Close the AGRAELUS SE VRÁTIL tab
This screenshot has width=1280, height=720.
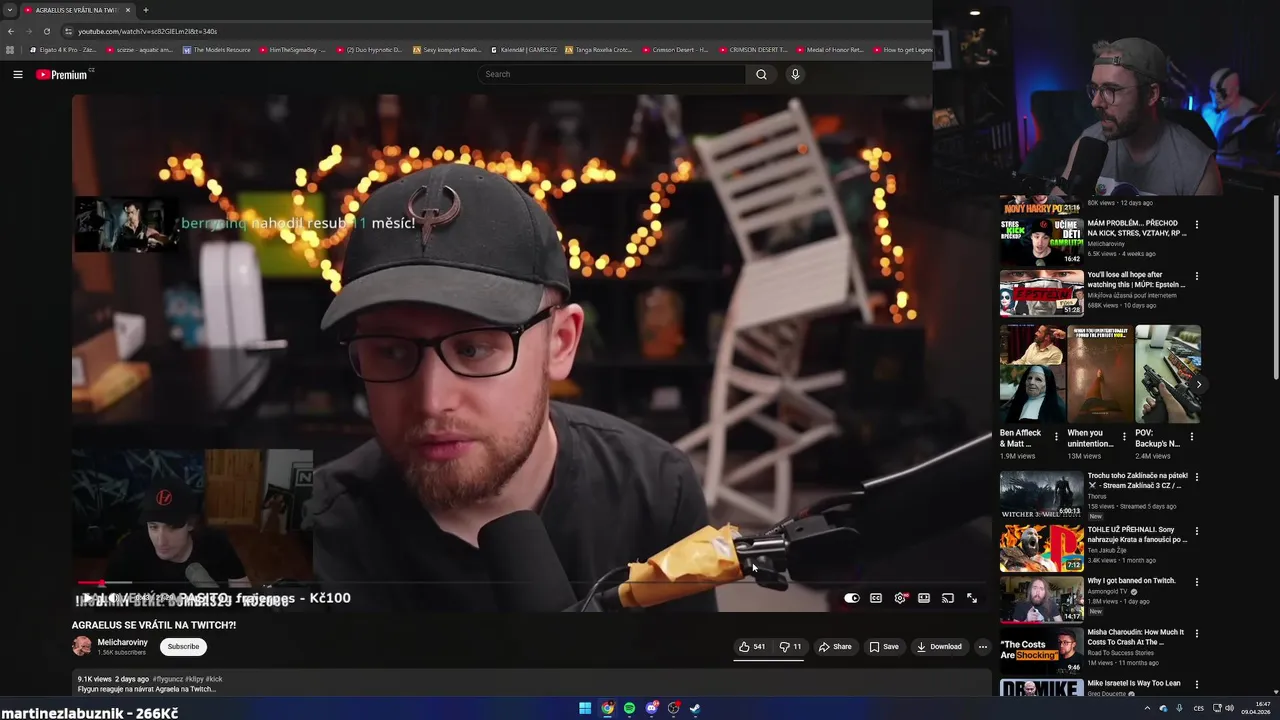pyautogui.click(x=128, y=10)
